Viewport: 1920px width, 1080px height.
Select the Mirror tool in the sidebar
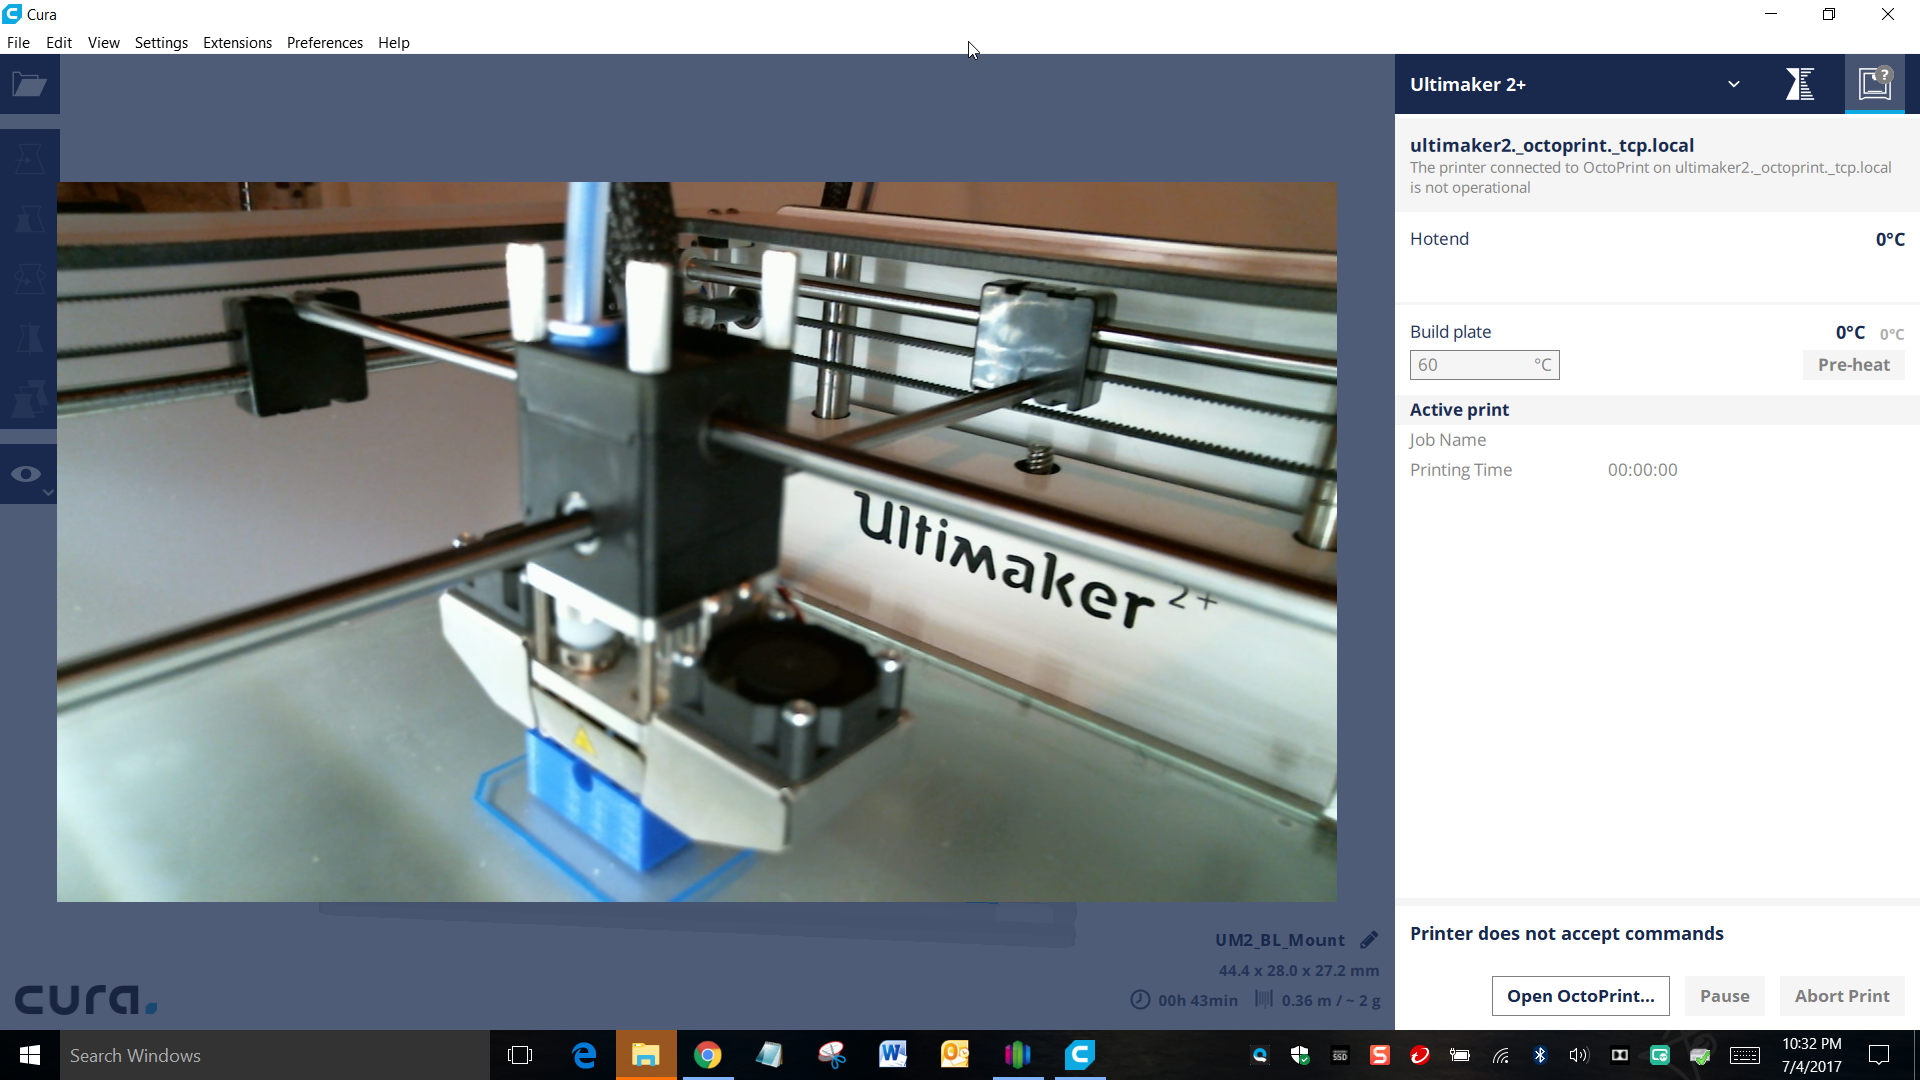click(x=29, y=339)
